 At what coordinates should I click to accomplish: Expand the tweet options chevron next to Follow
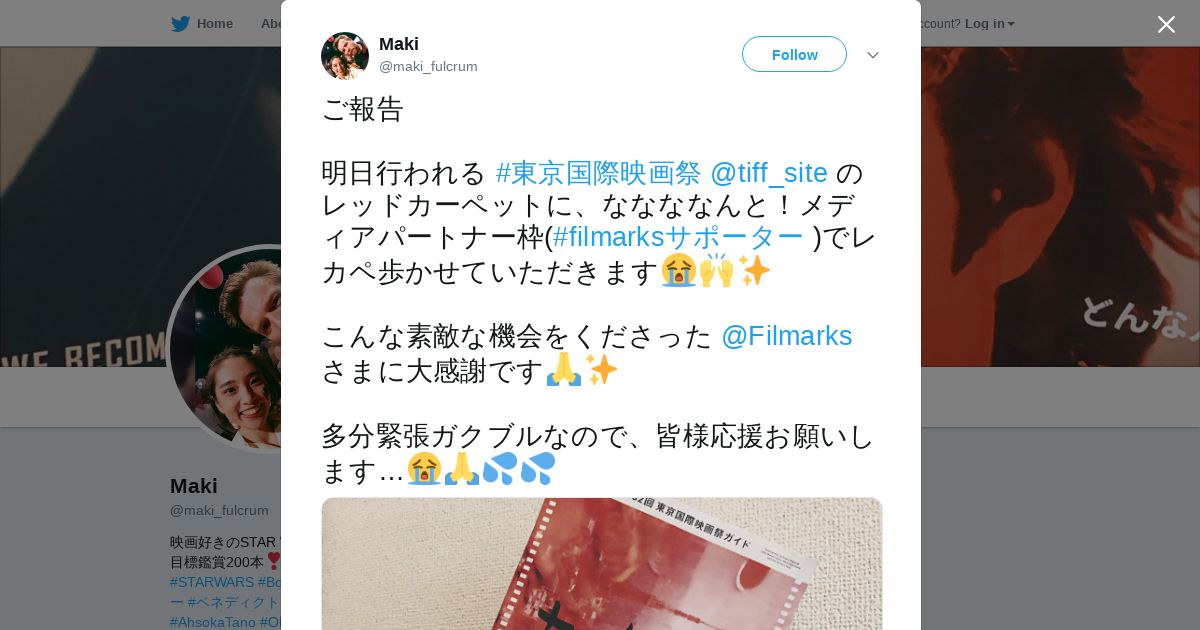[873, 55]
